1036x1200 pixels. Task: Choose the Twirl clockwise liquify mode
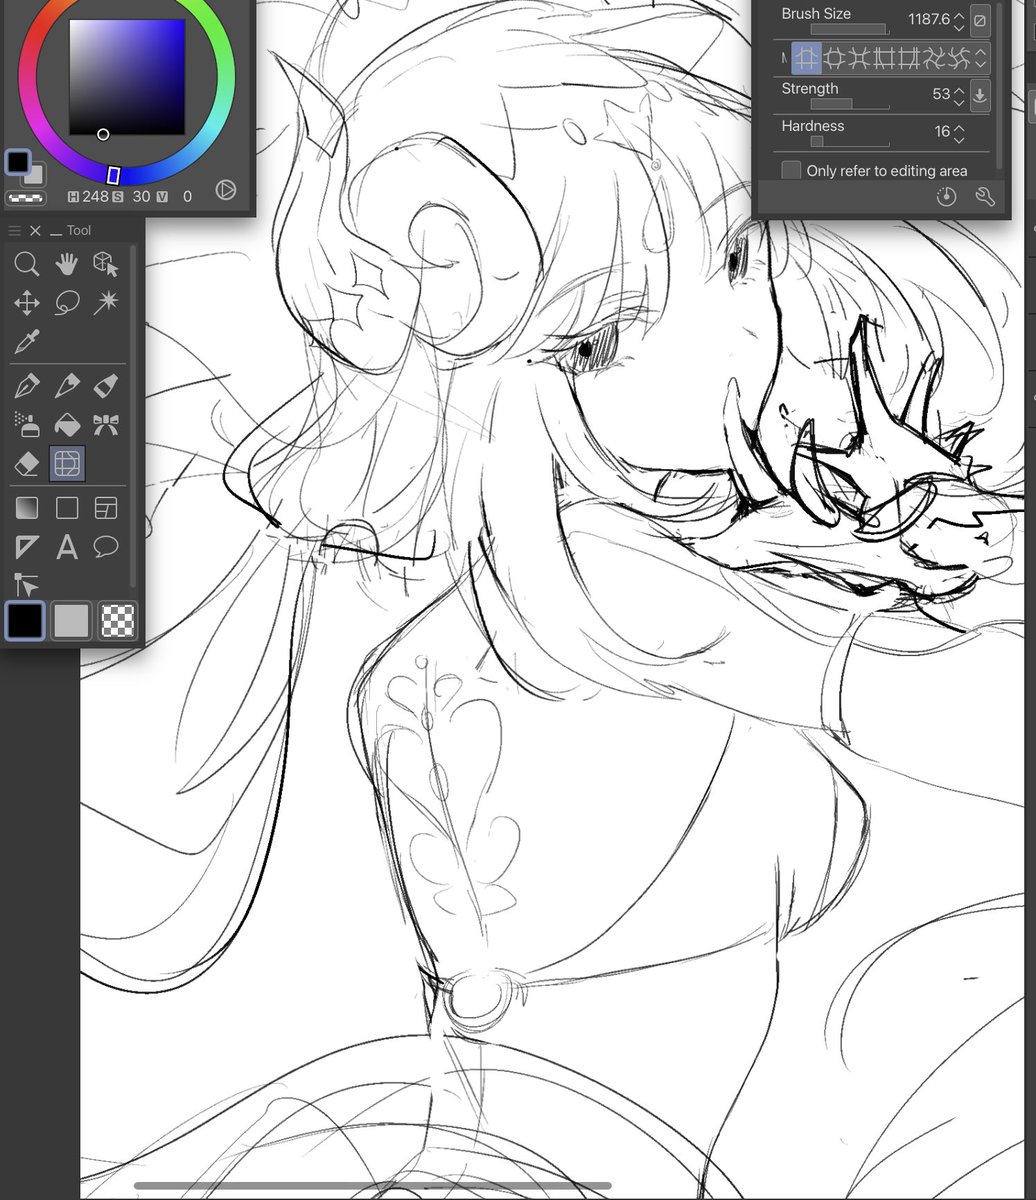pyautogui.click(x=933, y=58)
